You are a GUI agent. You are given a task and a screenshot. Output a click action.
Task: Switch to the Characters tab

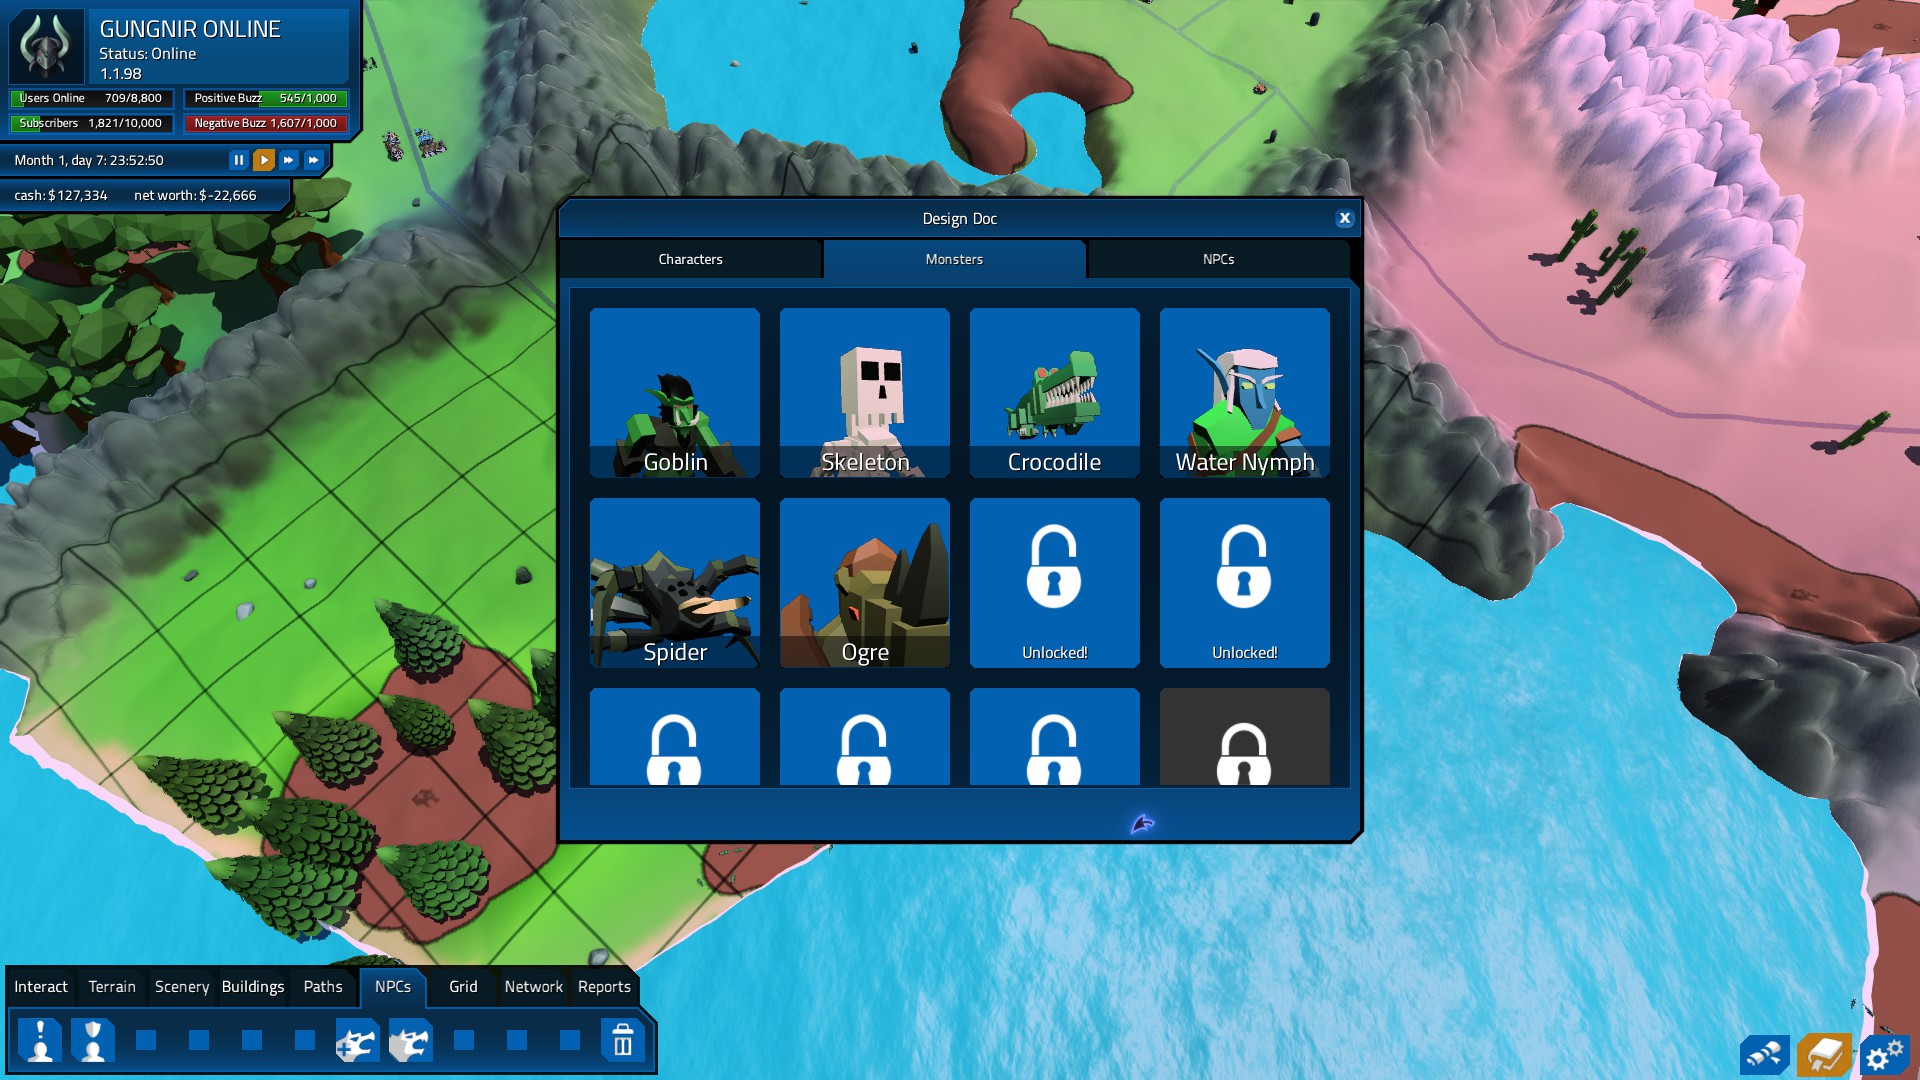[x=691, y=258]
